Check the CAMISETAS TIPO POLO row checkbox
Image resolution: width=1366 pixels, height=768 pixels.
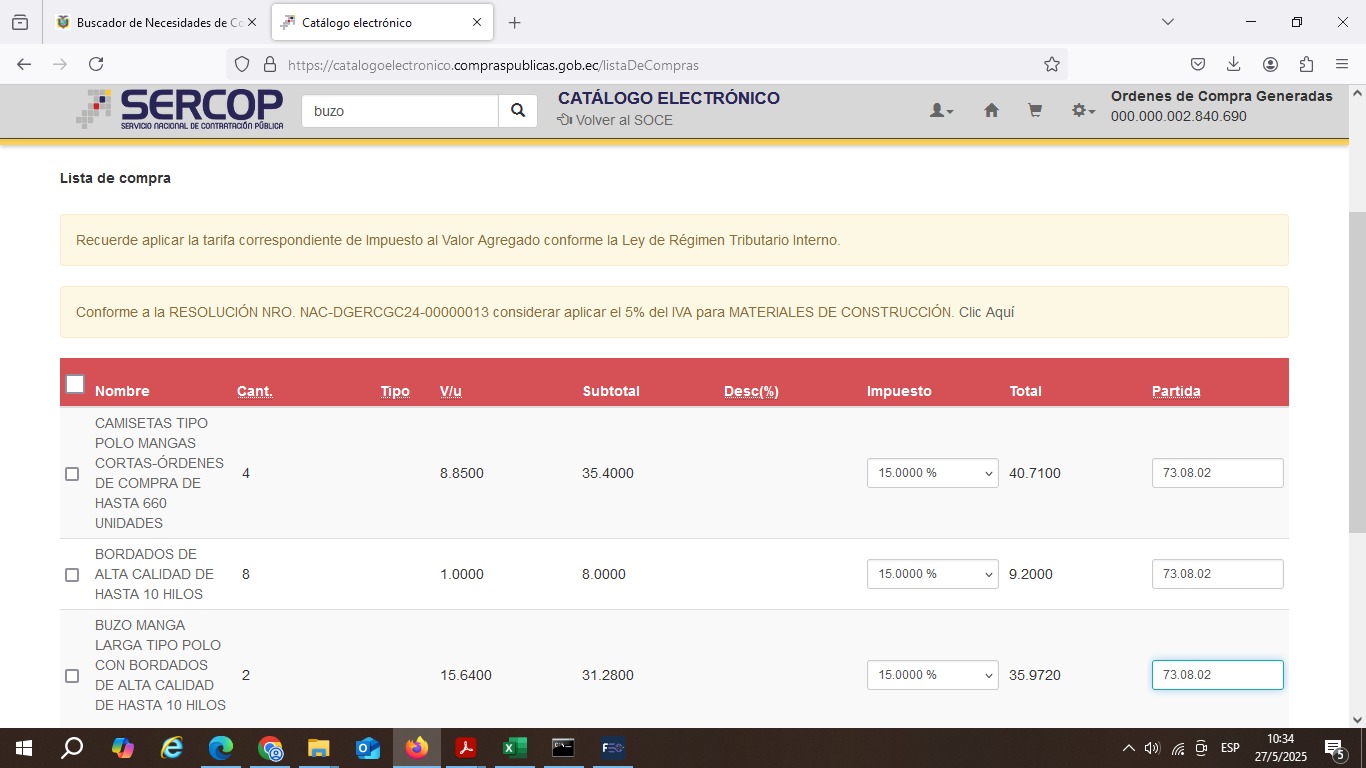pos(72,474)
